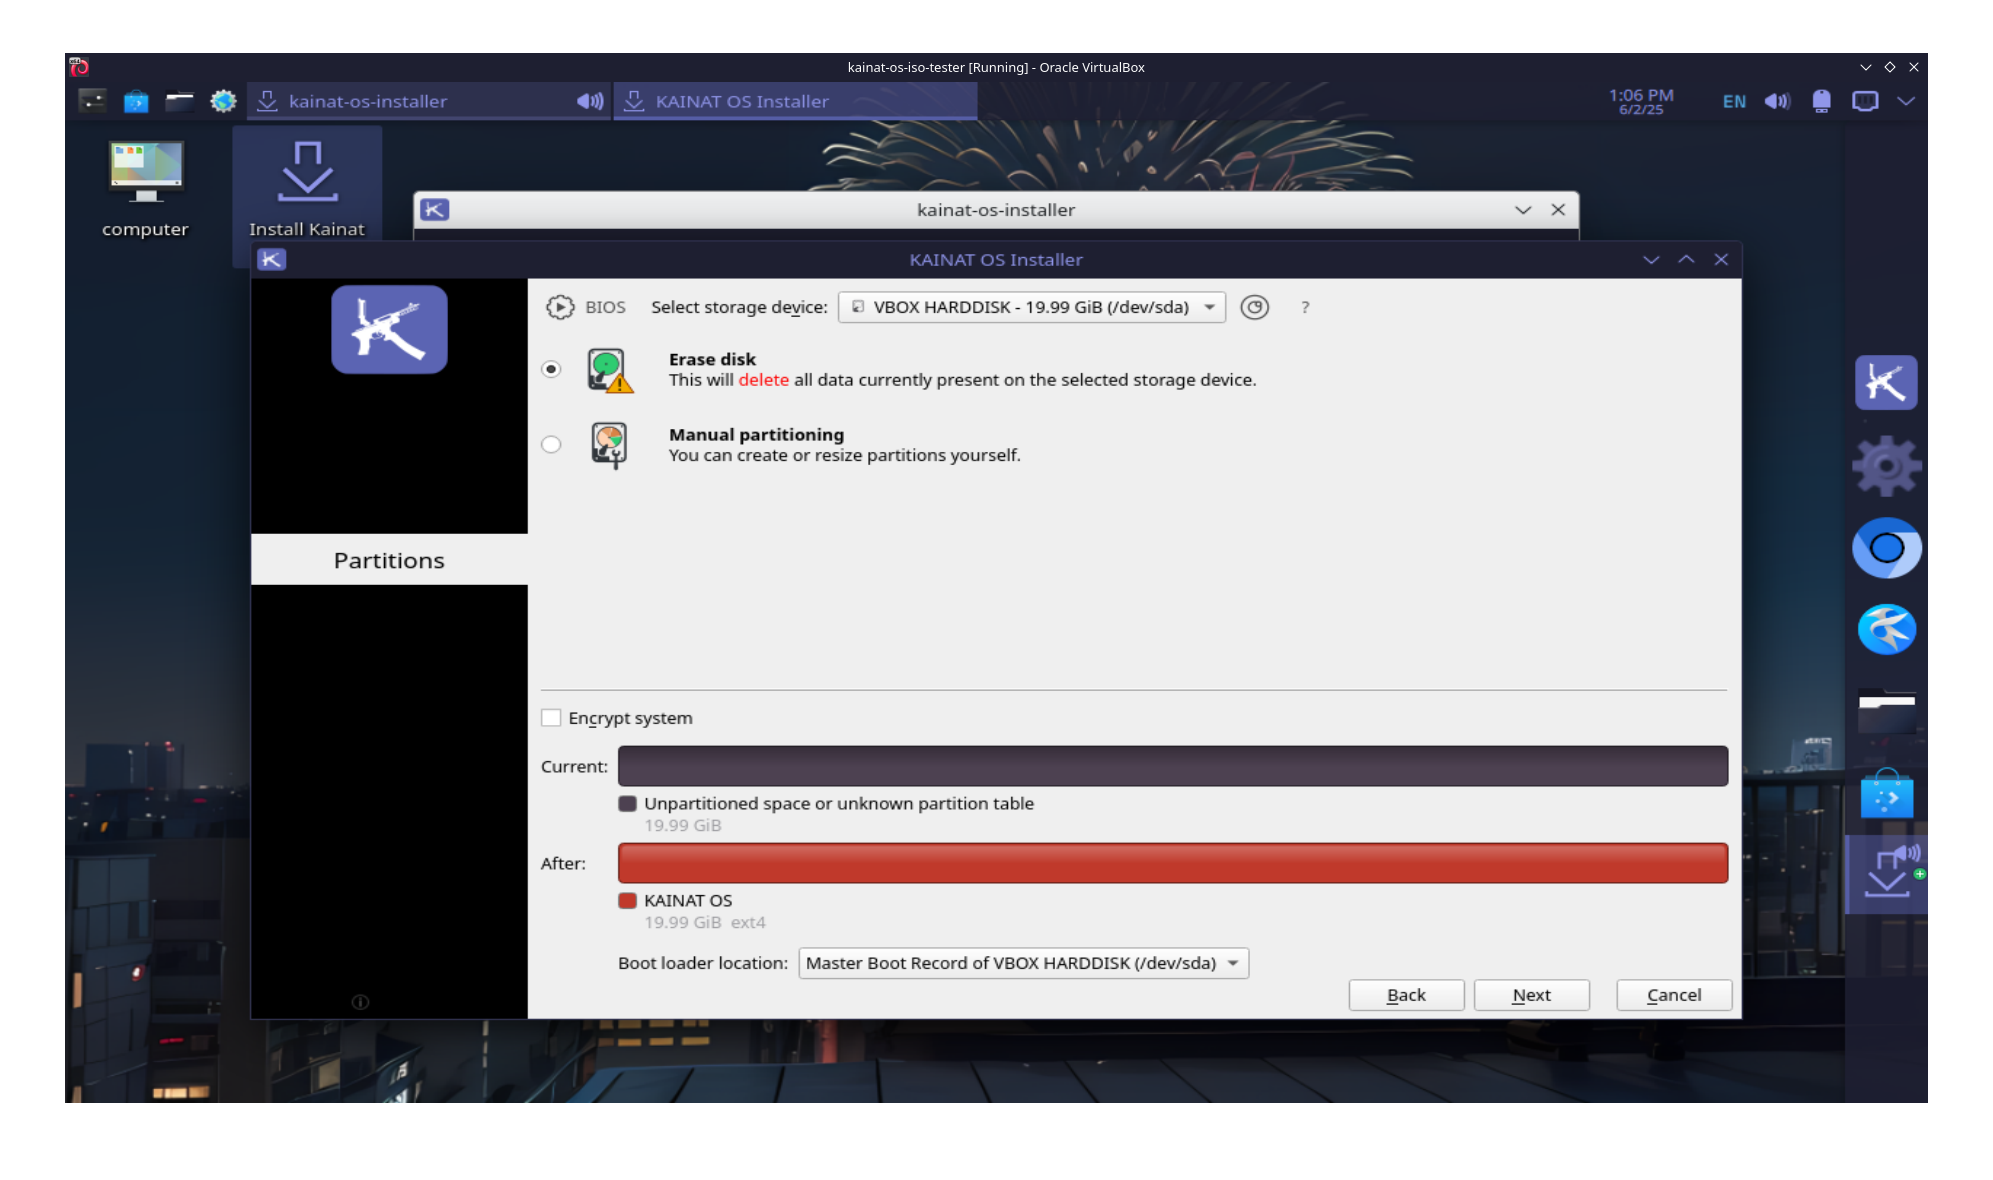This screenshot has height=1180, width=1993.
Task: Enable the Encrypt system checkbox
Action: click(551, 718)
